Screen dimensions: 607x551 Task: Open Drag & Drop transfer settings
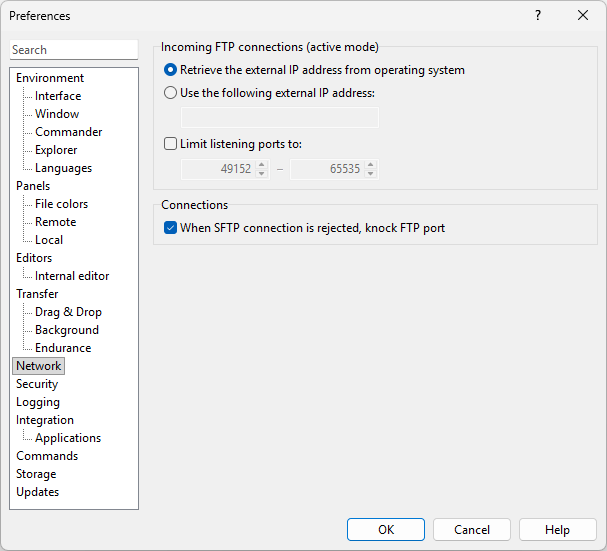point(68,312)
